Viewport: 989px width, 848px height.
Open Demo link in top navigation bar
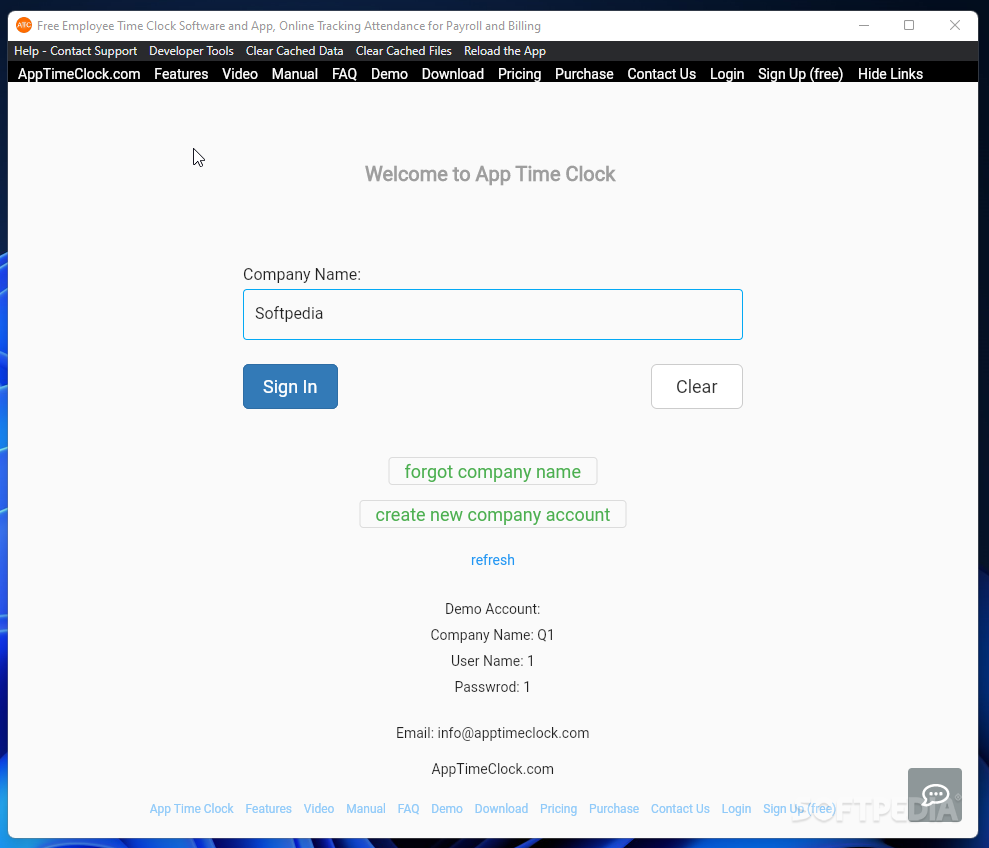pos(389,74)
